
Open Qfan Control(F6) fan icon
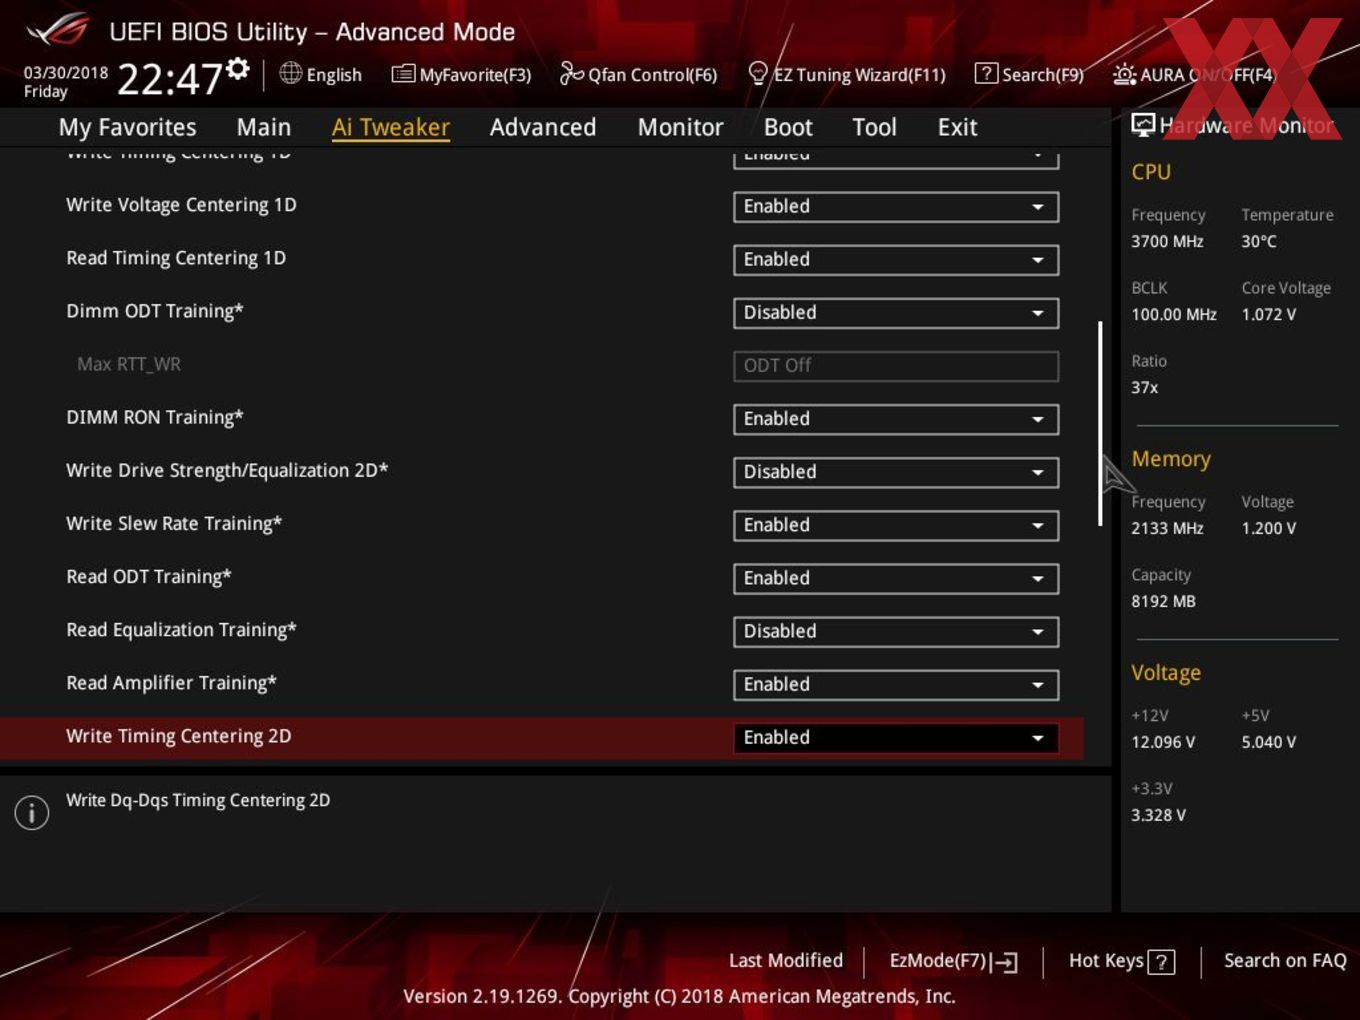(571, 73)
